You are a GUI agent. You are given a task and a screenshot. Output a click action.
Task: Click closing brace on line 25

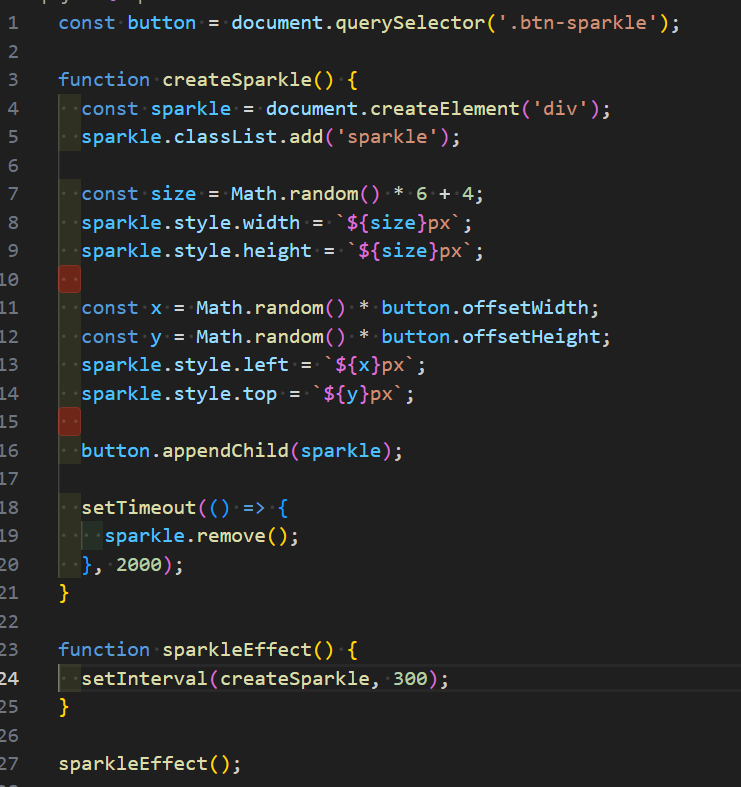[64, 707]
